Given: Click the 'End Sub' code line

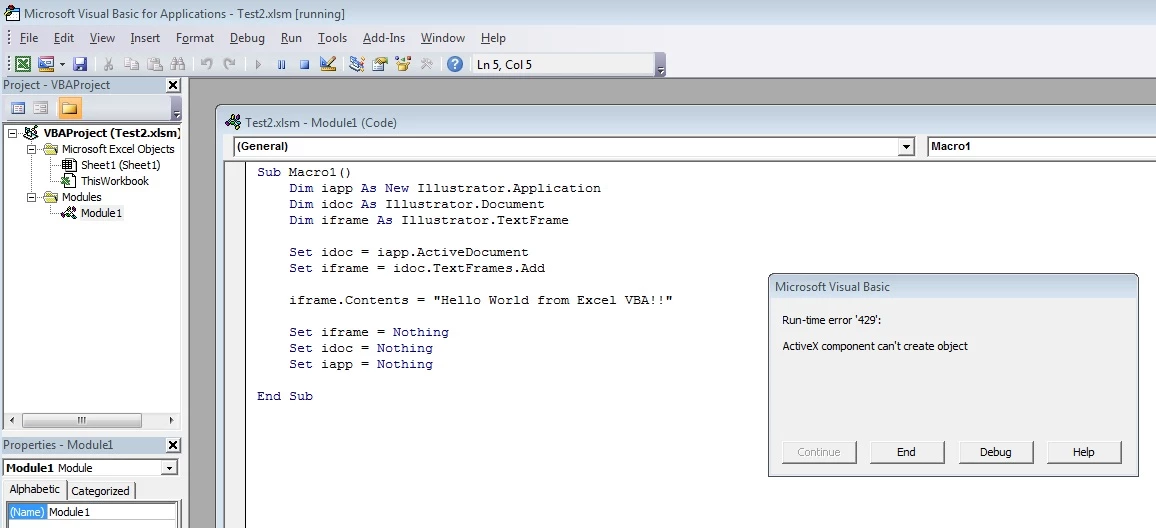Looking at the screenshot, I should [285, 396].
